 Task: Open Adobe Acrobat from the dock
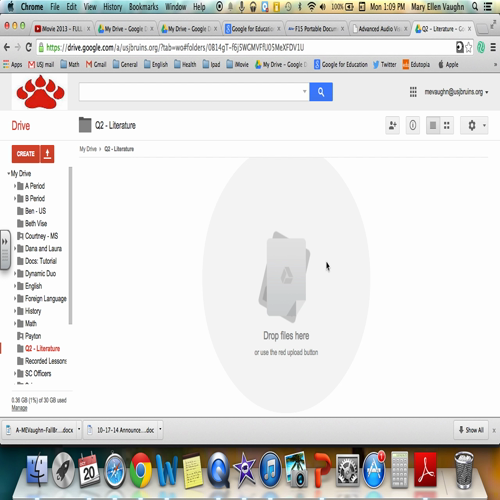click(x=425, y=470)
